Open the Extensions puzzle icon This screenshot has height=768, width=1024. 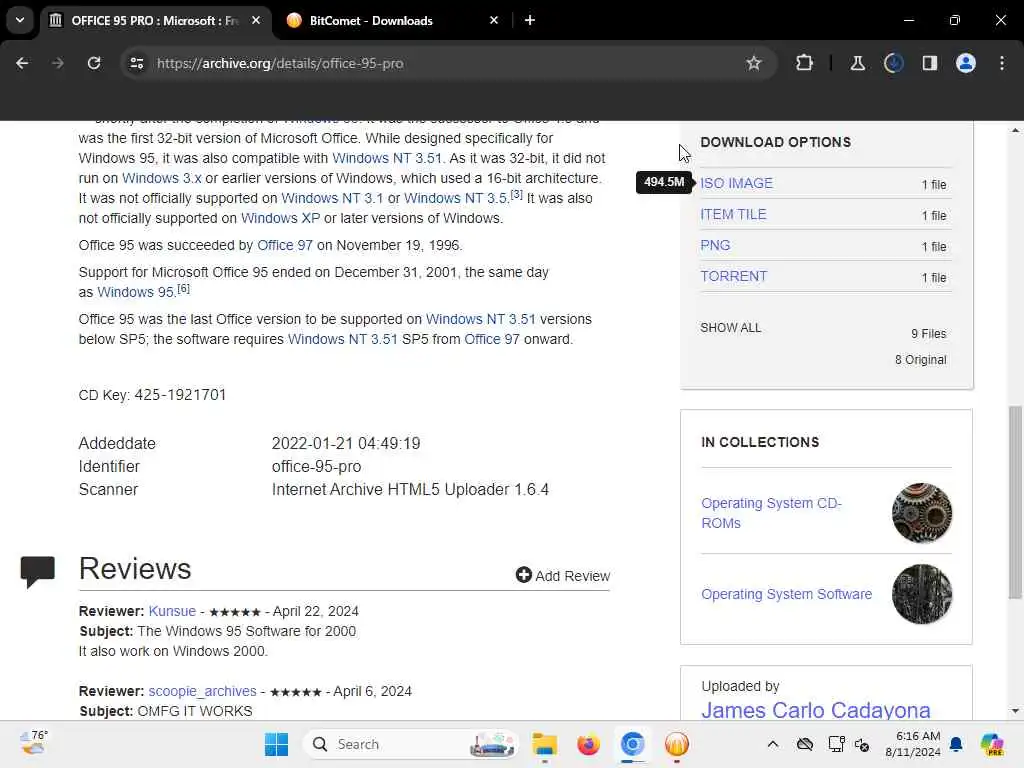point(805,63)
